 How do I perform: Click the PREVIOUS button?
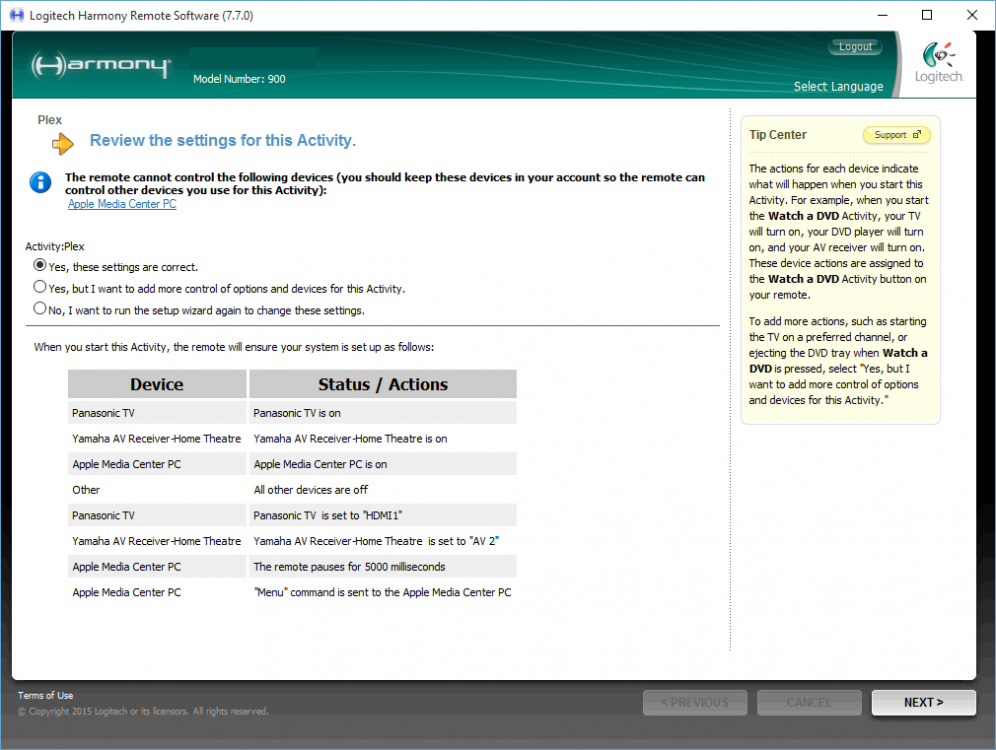coord(694,702)
